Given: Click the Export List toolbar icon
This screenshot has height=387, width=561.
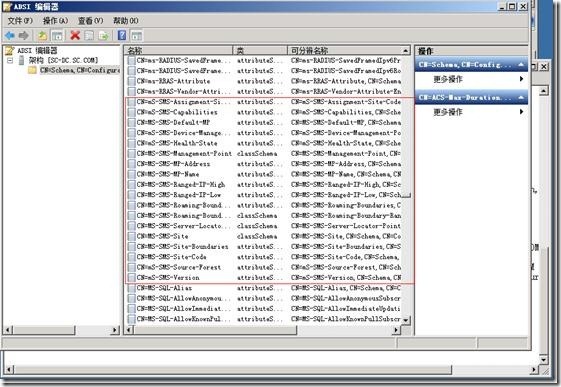Looking at the screenshot, I should [104, 35].
